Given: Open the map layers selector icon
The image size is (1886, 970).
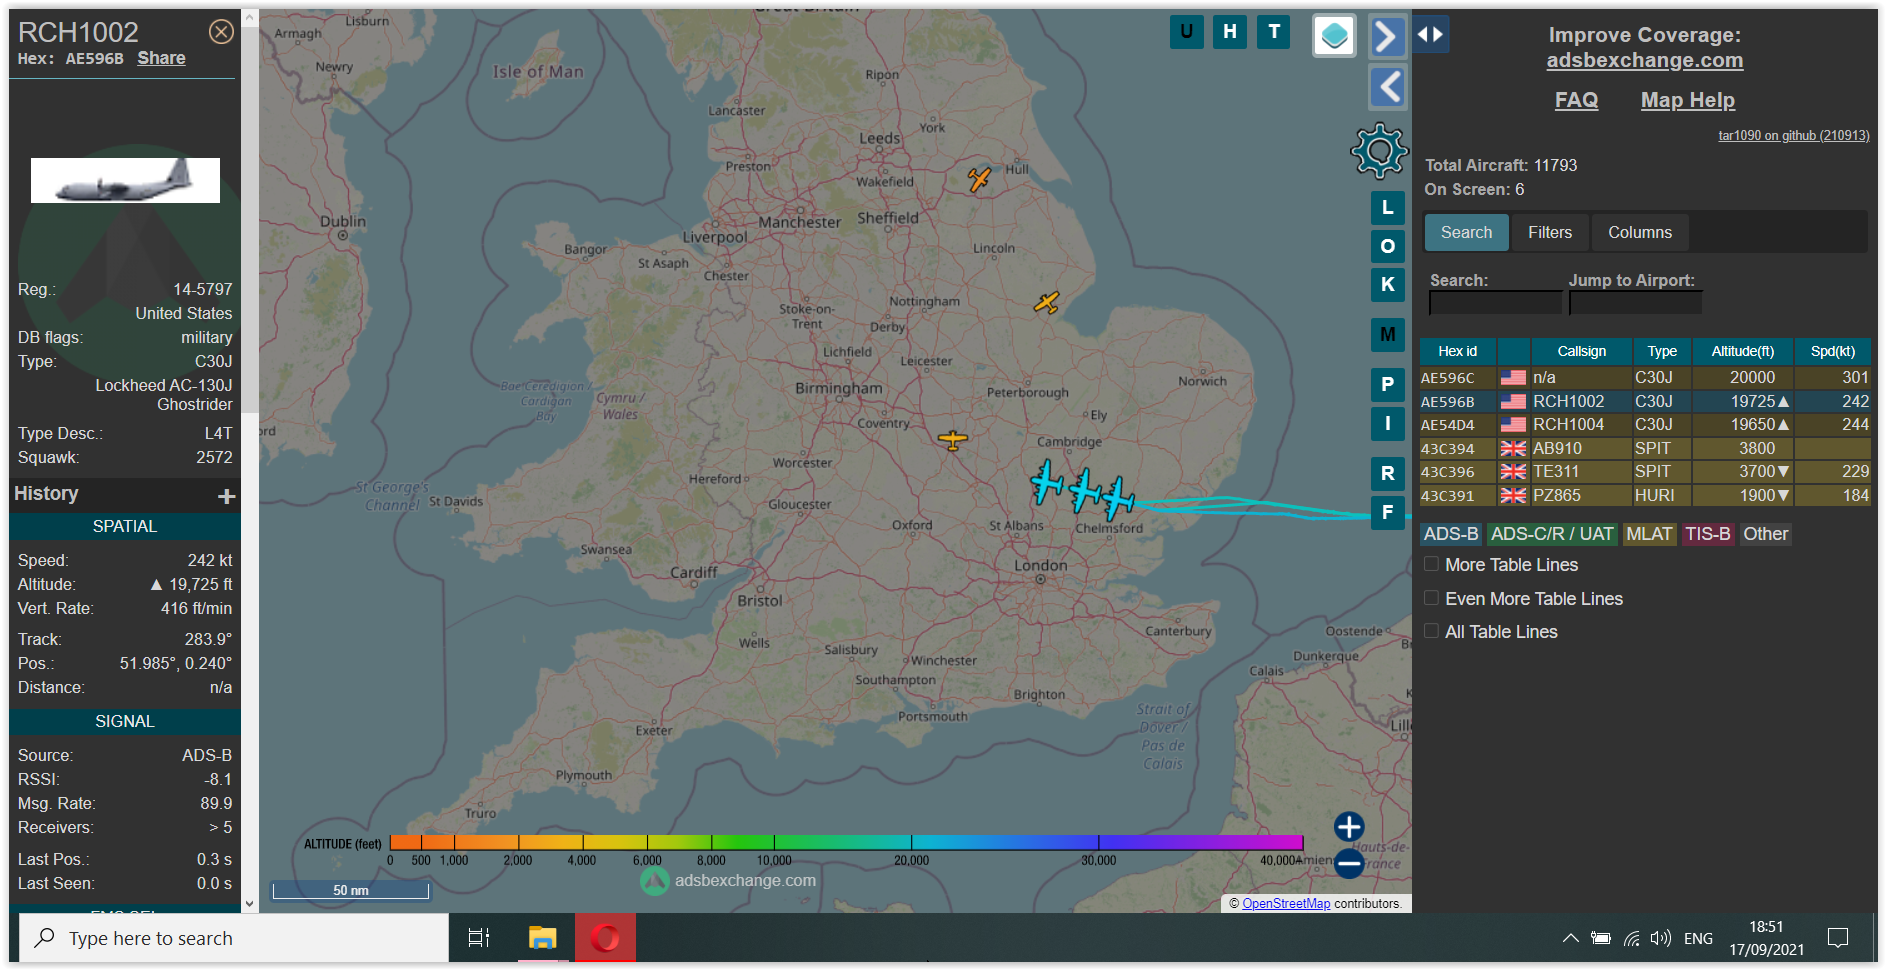Looking at the screenshot, I should click(x=1334, y=36).
